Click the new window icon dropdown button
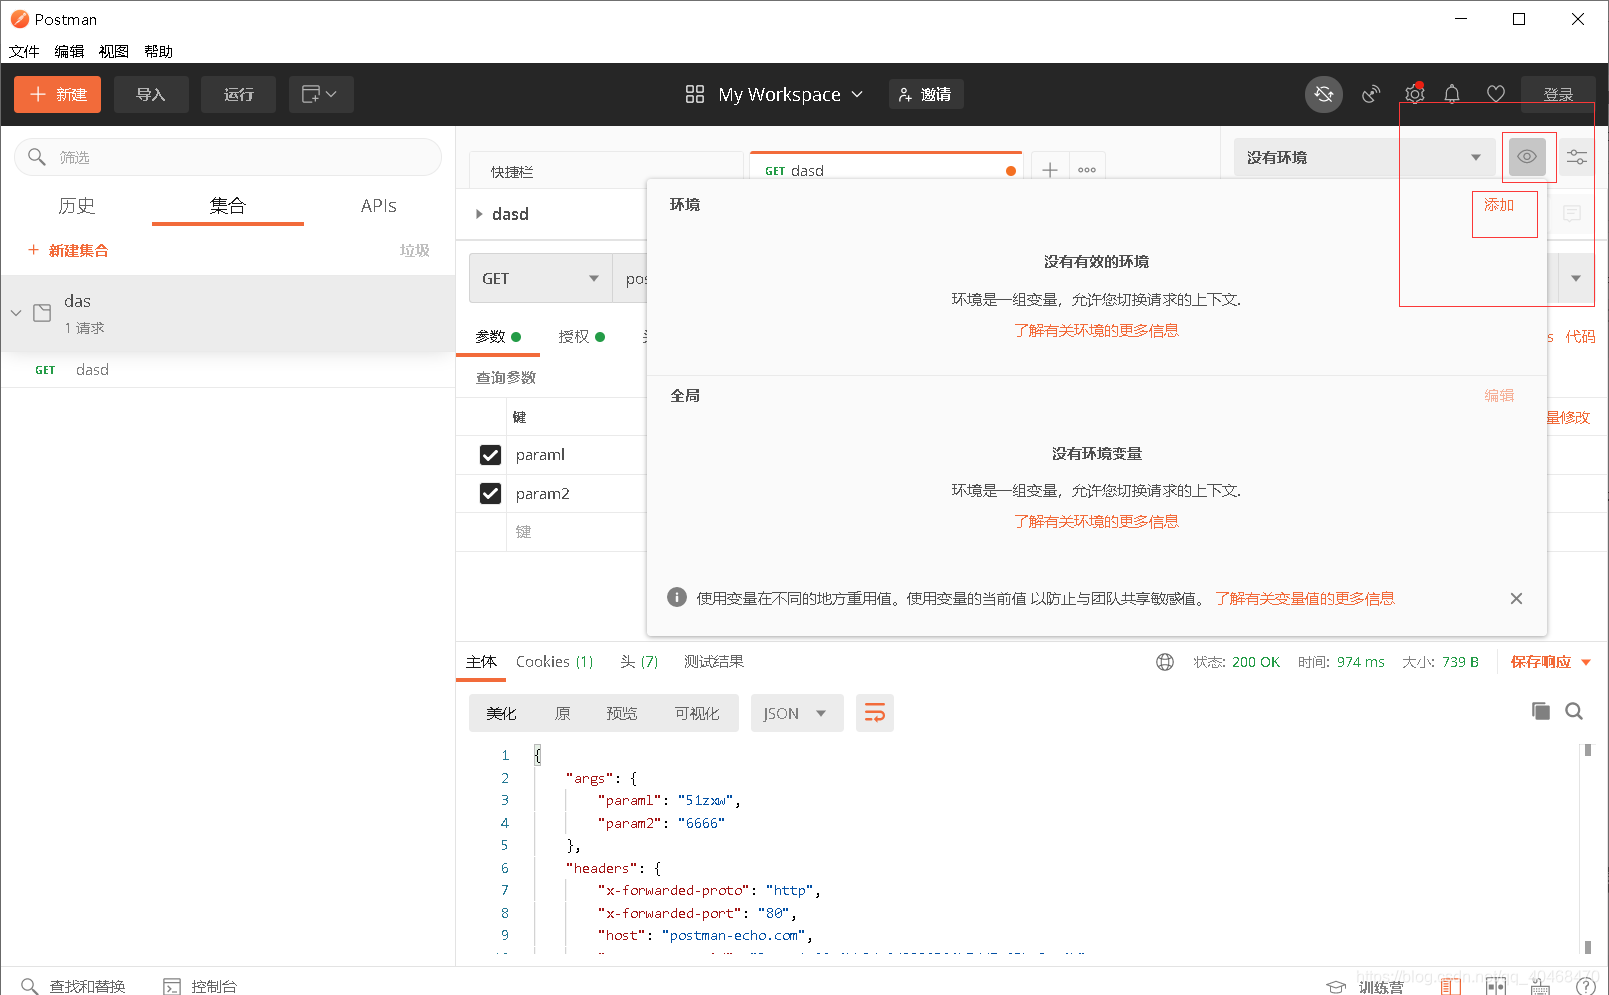Screen dimensions: 1609x995 point(321,94)
